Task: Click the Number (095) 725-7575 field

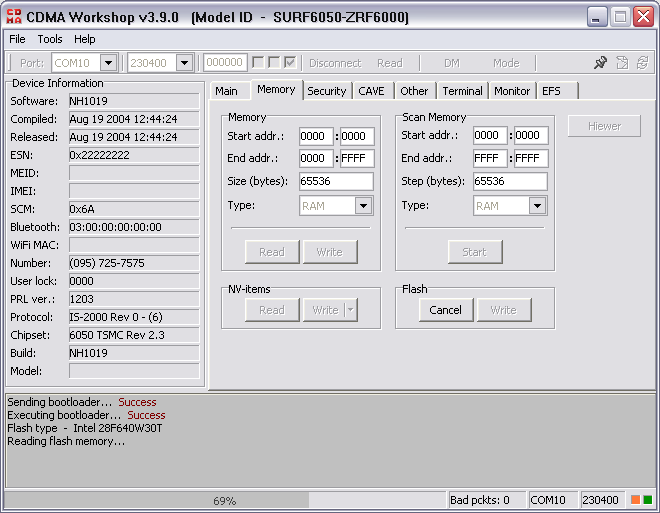Action: pyautogui.click(x=134, y=263)
